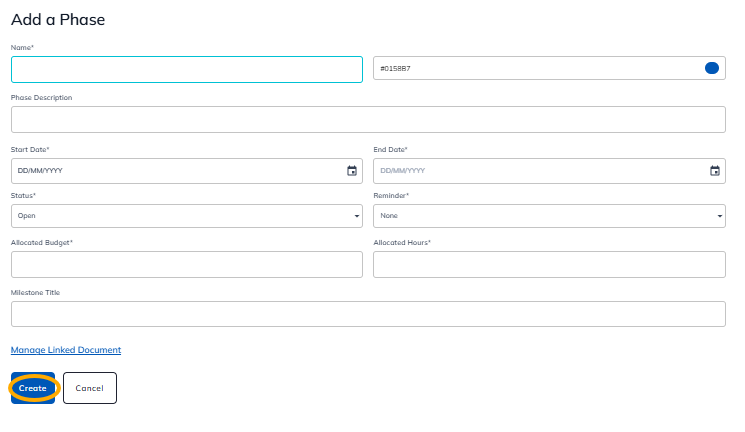Focus the Allocated Budget input box
Screen dimensions: 745x432
pyautogui.click(x=186, y=264)
